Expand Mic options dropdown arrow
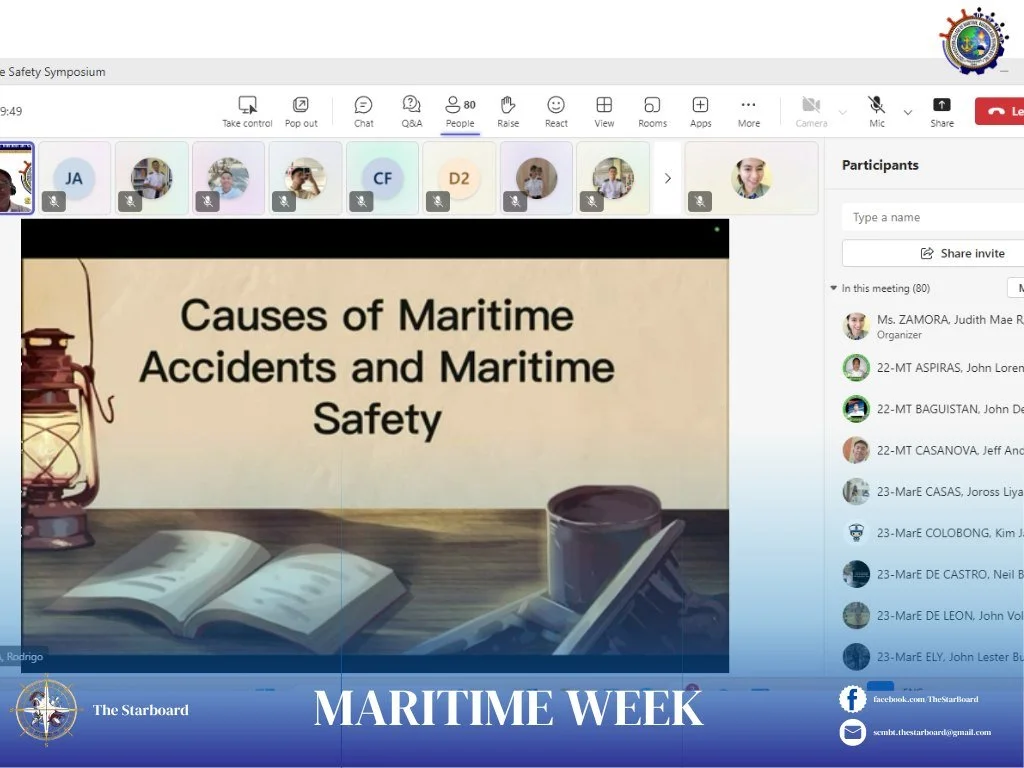Image resolution: width=1024 pixels, height=768 pixels. [908, 112]
